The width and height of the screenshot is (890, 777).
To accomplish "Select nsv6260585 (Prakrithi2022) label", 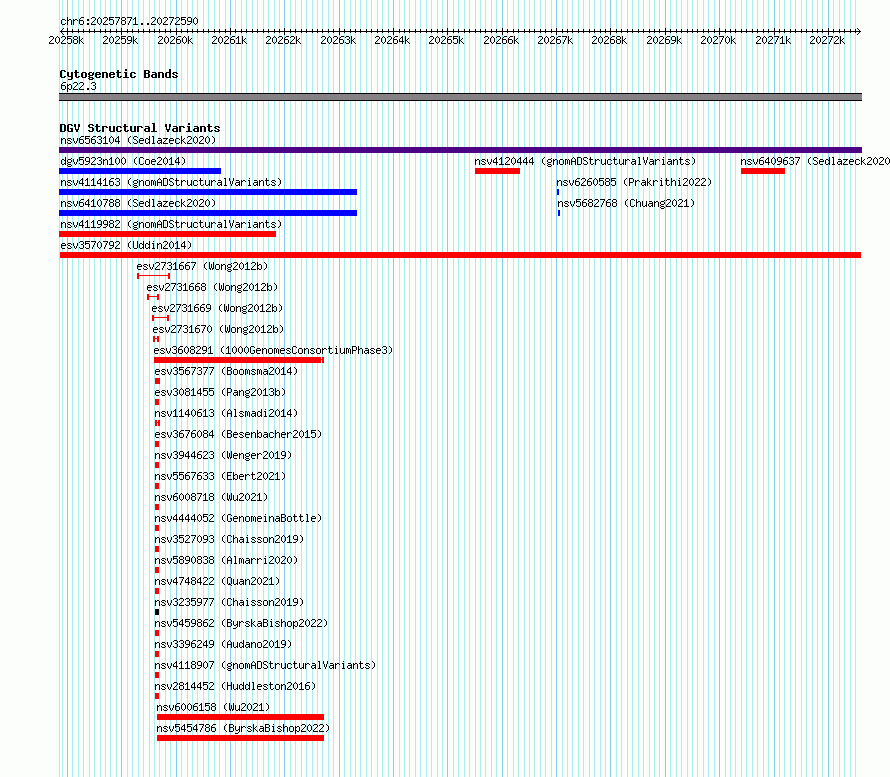I will point(634,182).
